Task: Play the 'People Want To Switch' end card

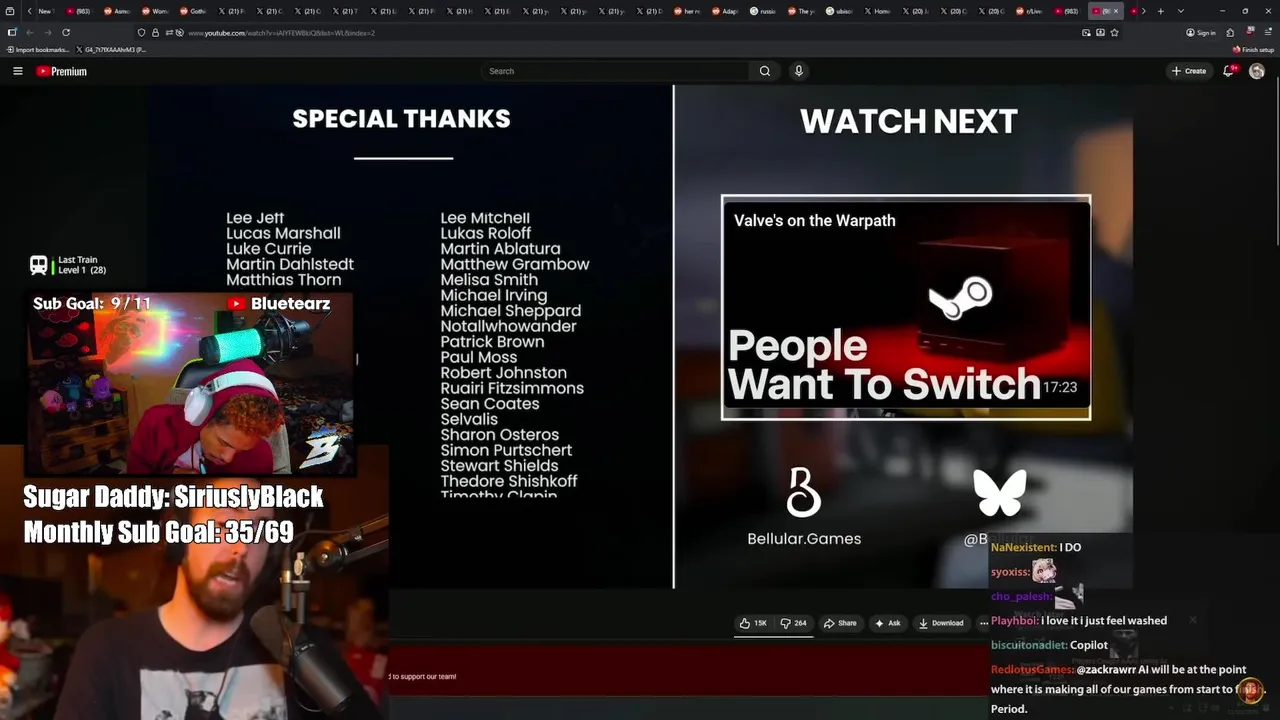Action: tap(906, 308)
